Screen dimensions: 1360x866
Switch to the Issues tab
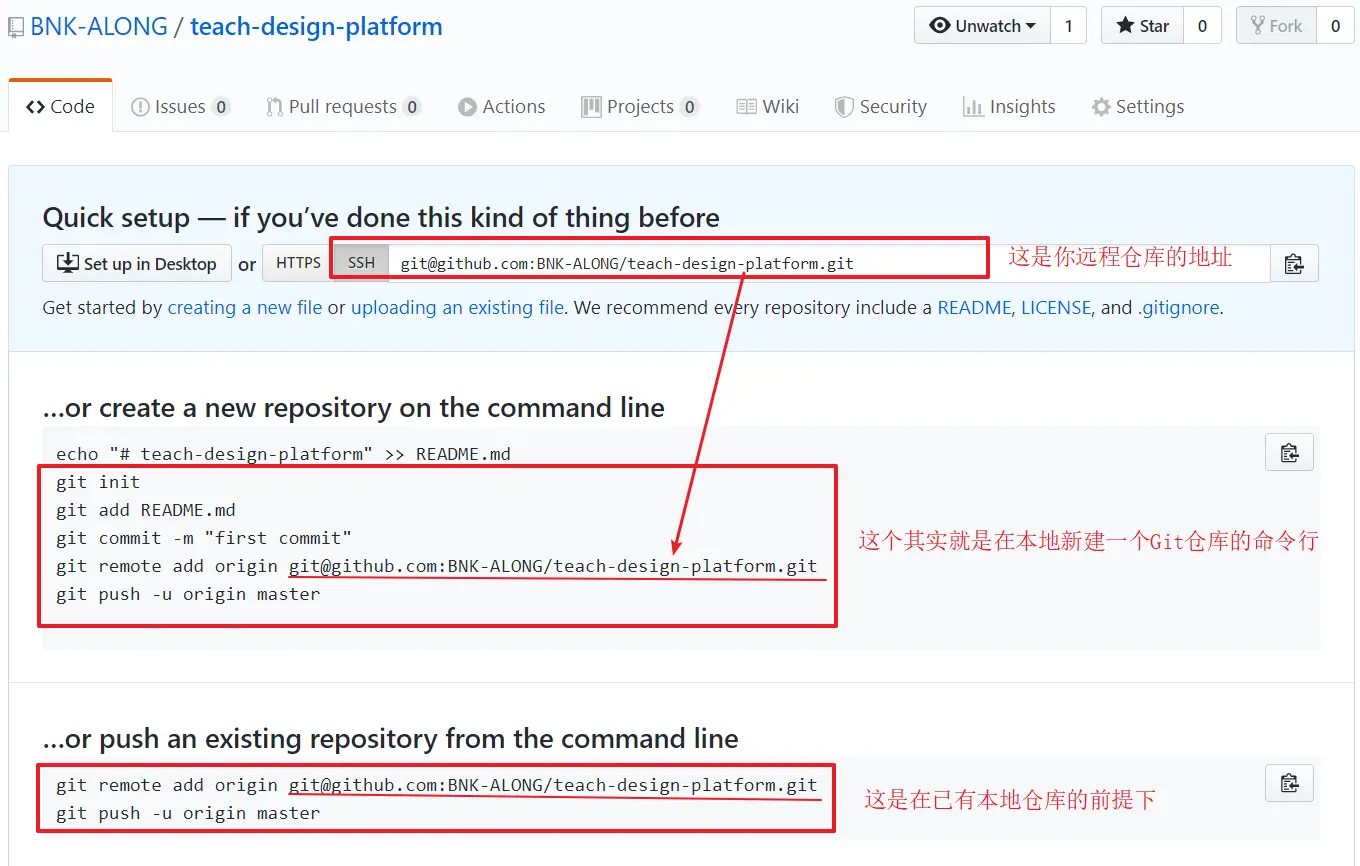(180, 106)
